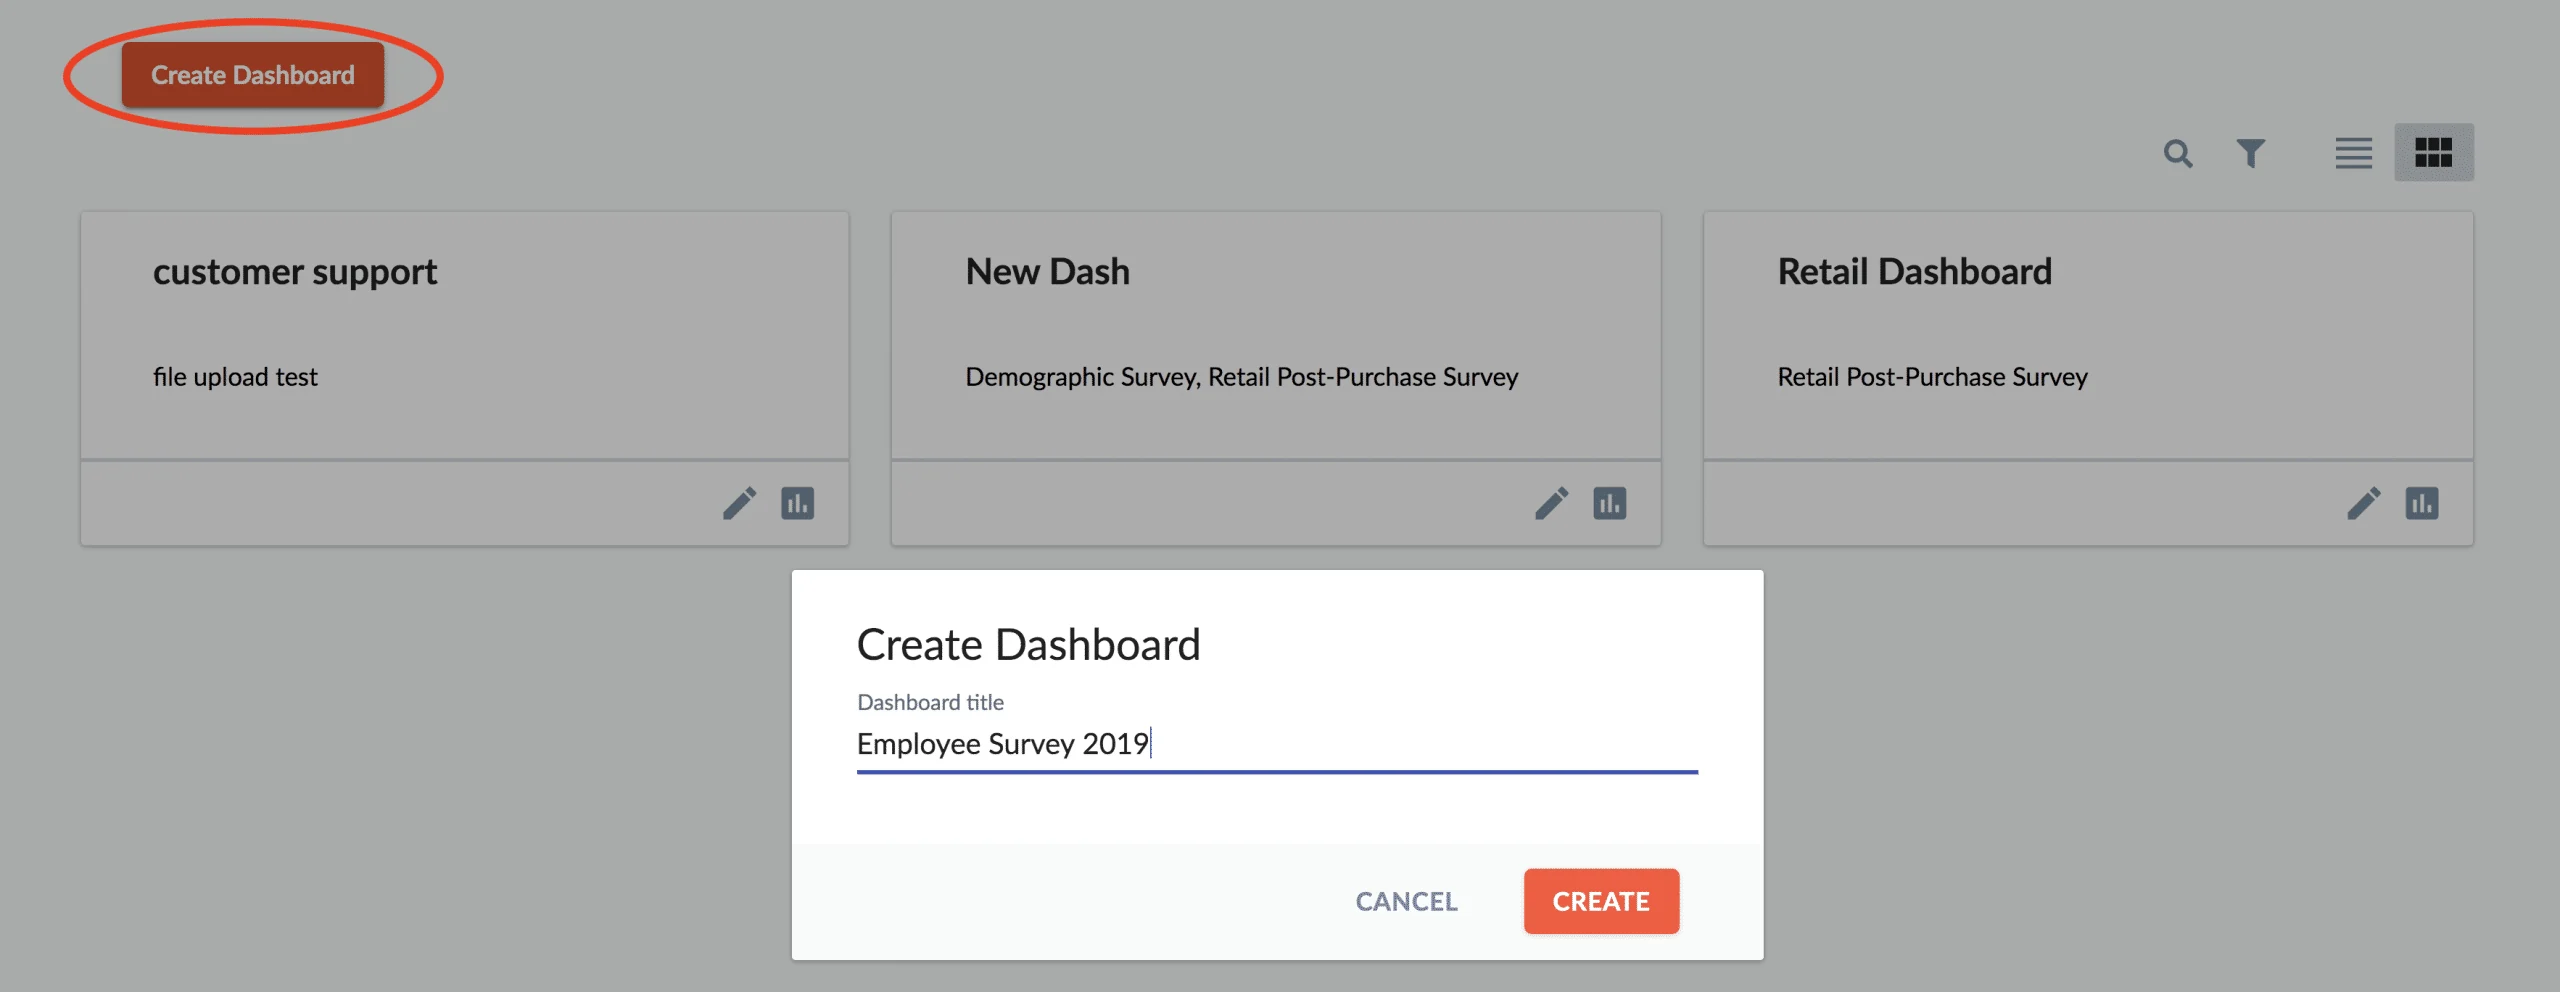Switch to list view layout

2353,153
